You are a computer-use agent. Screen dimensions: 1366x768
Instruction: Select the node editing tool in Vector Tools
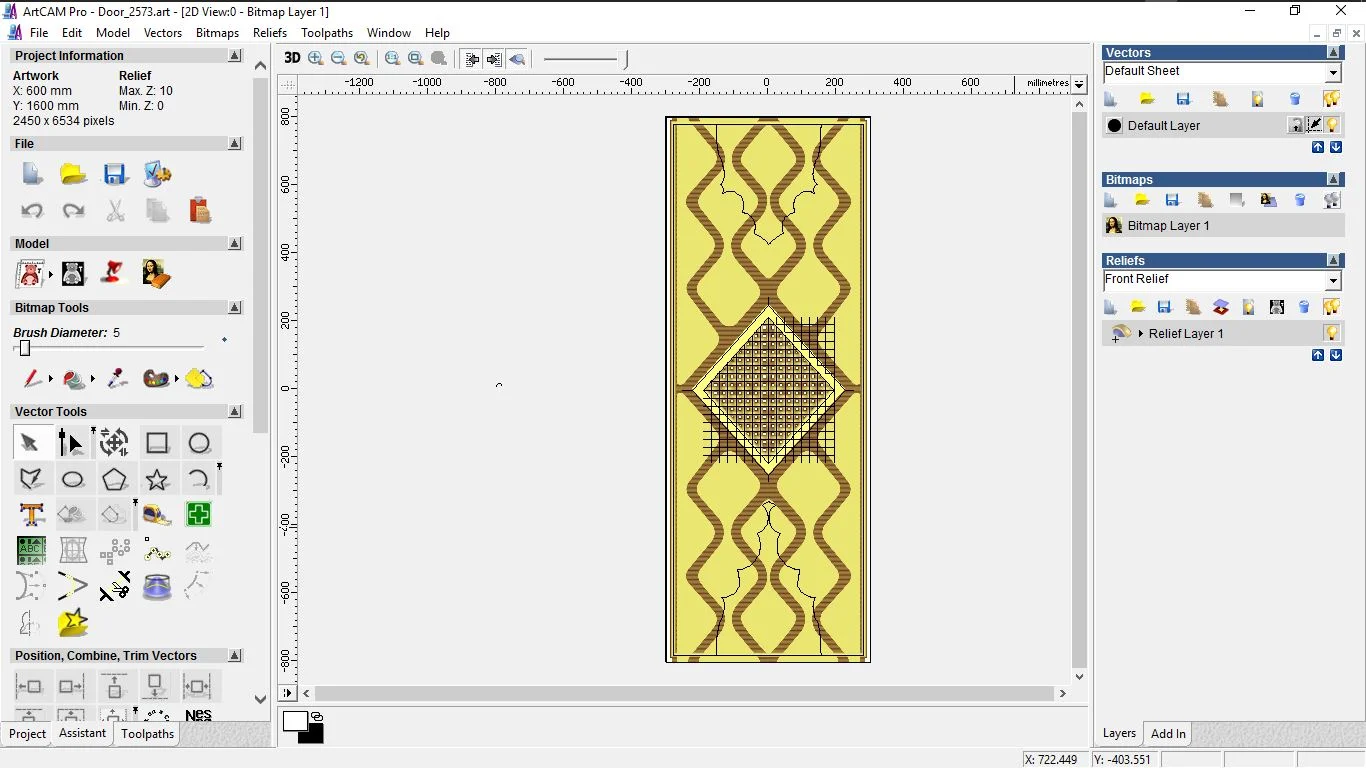pyautogui.click(x=71, y=442)
